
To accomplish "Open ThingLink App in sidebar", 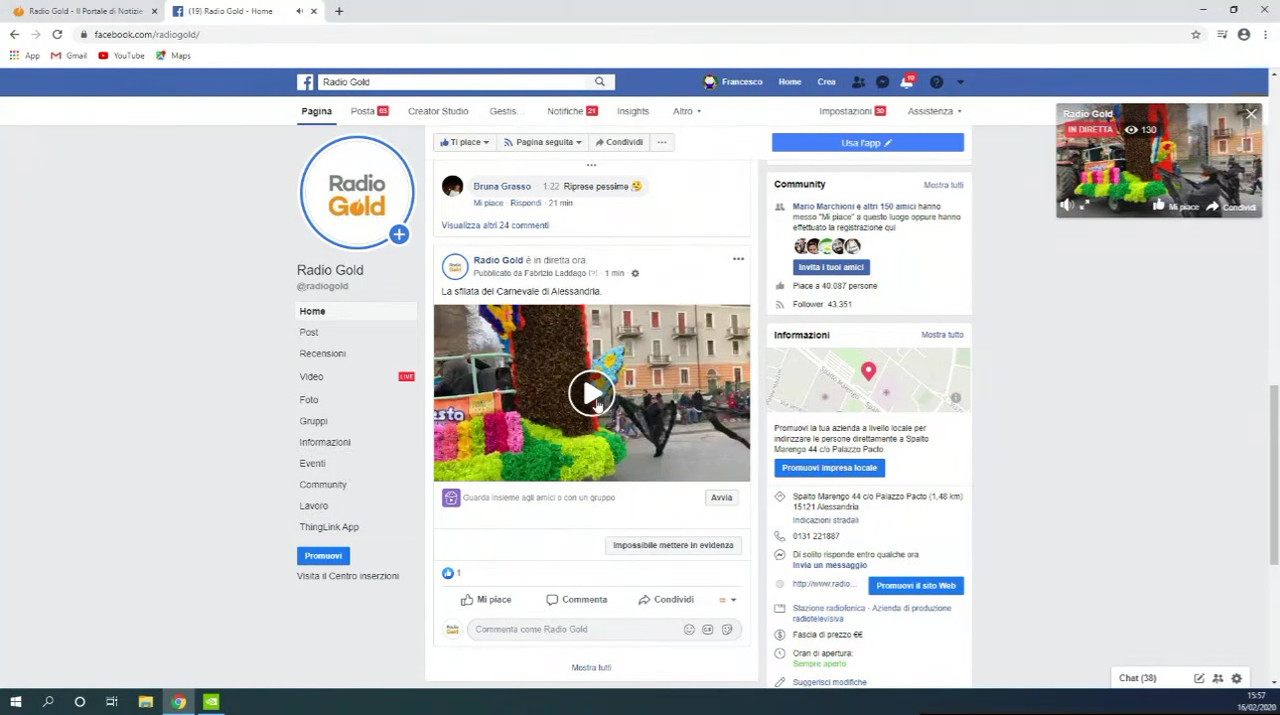I will [329, 527].
